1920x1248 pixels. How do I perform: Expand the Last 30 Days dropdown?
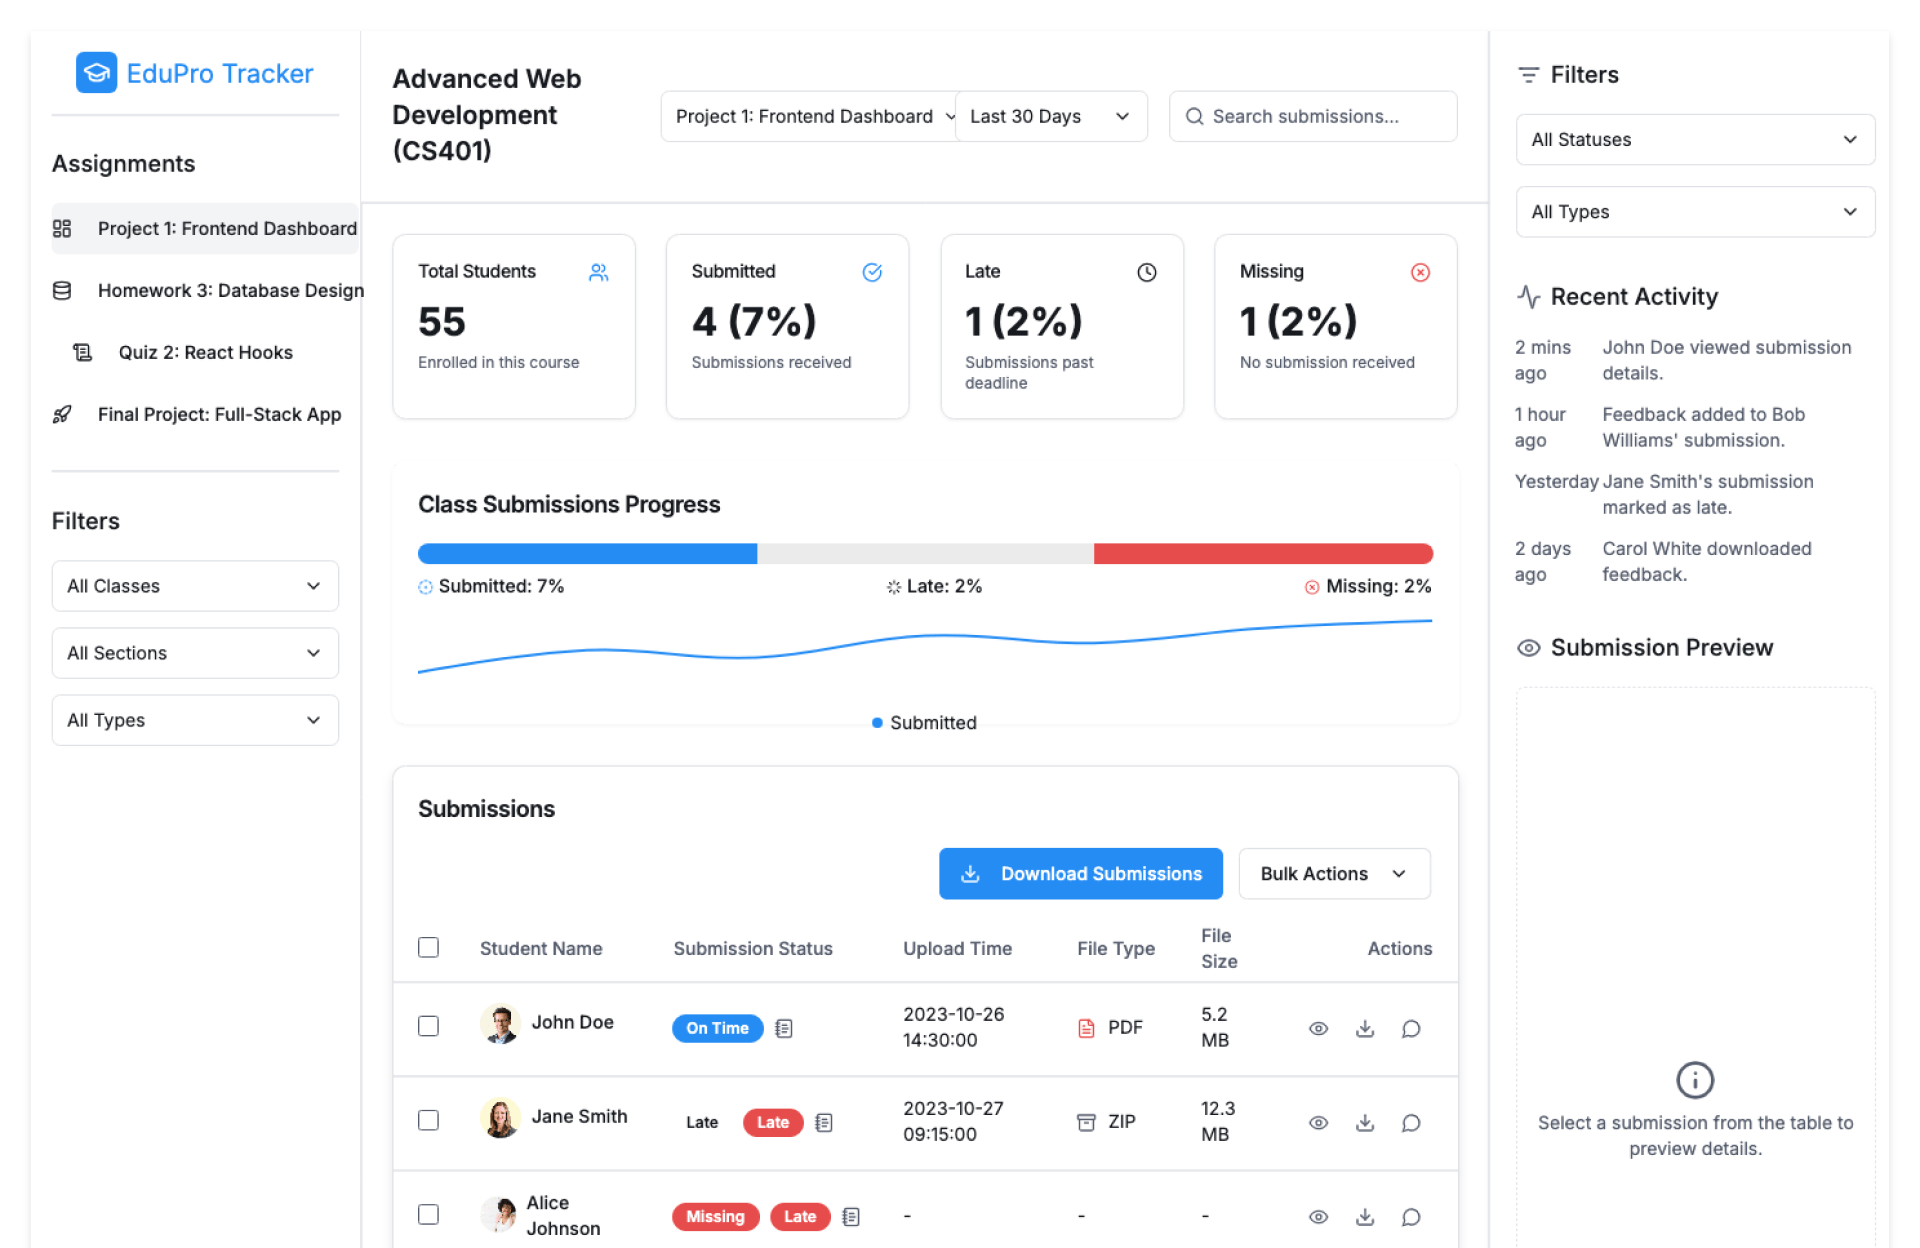click(1050, 116)
